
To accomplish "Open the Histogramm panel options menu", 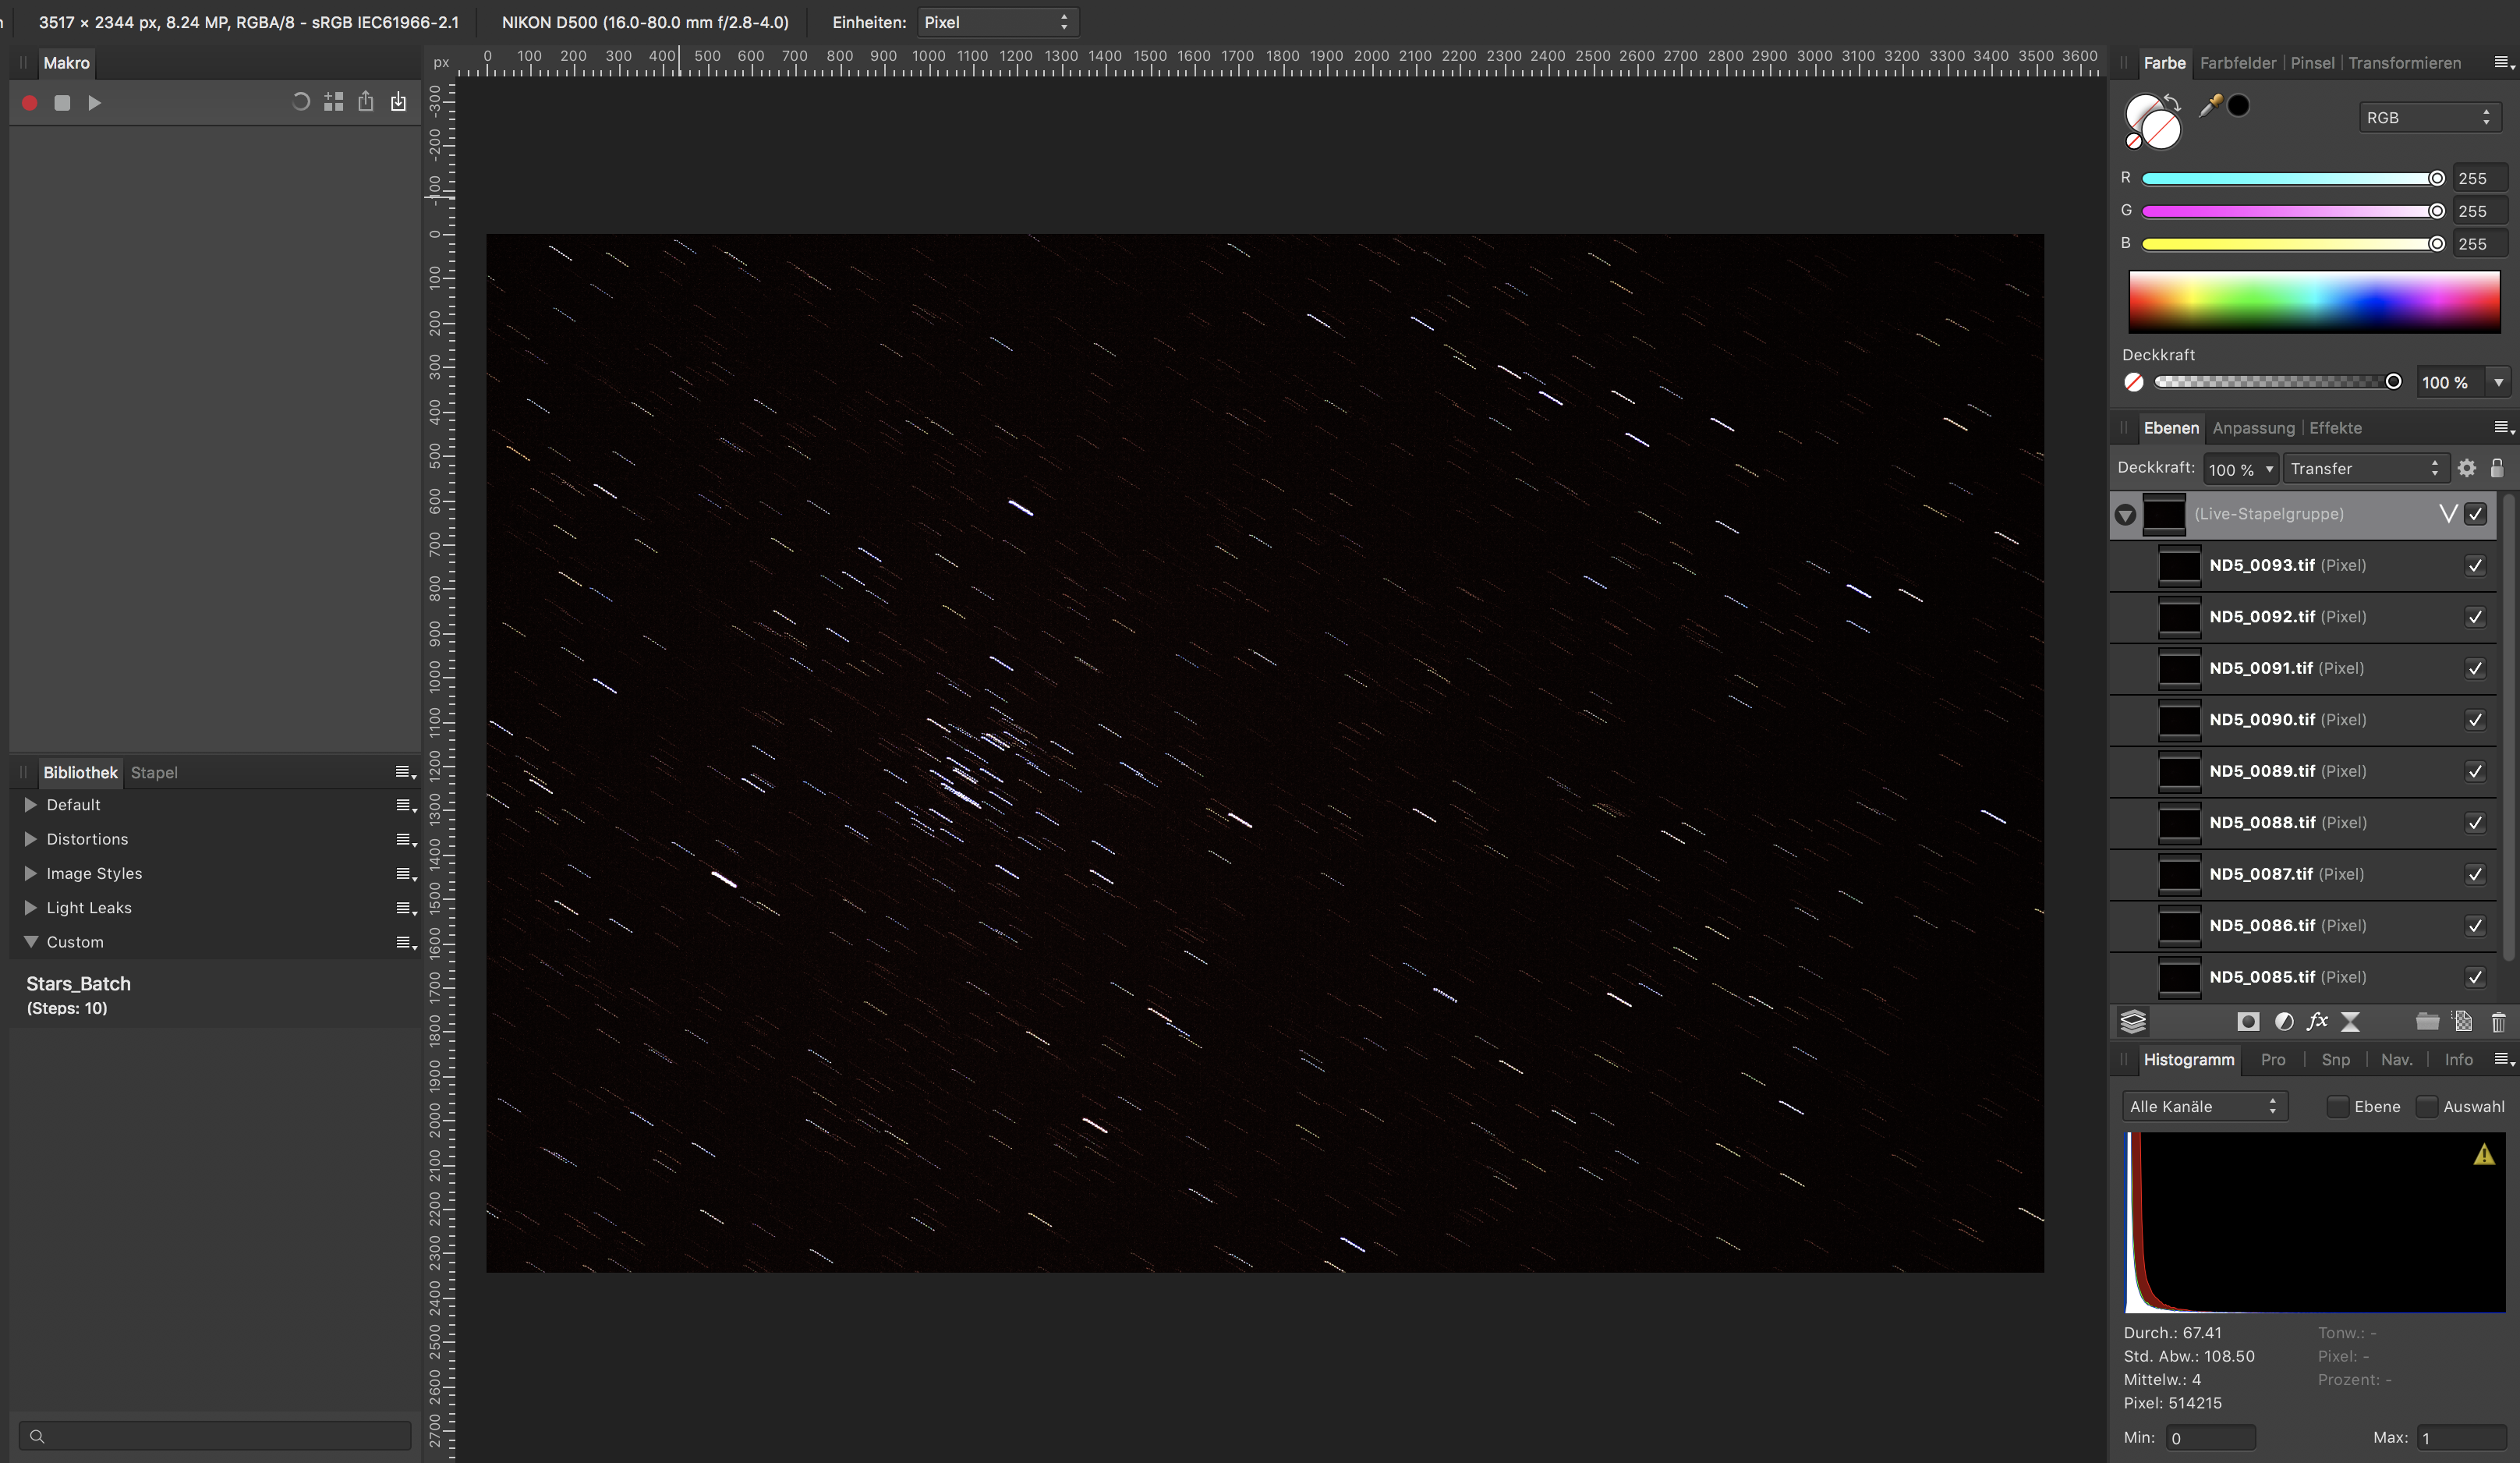I will coord(2503,1059).
